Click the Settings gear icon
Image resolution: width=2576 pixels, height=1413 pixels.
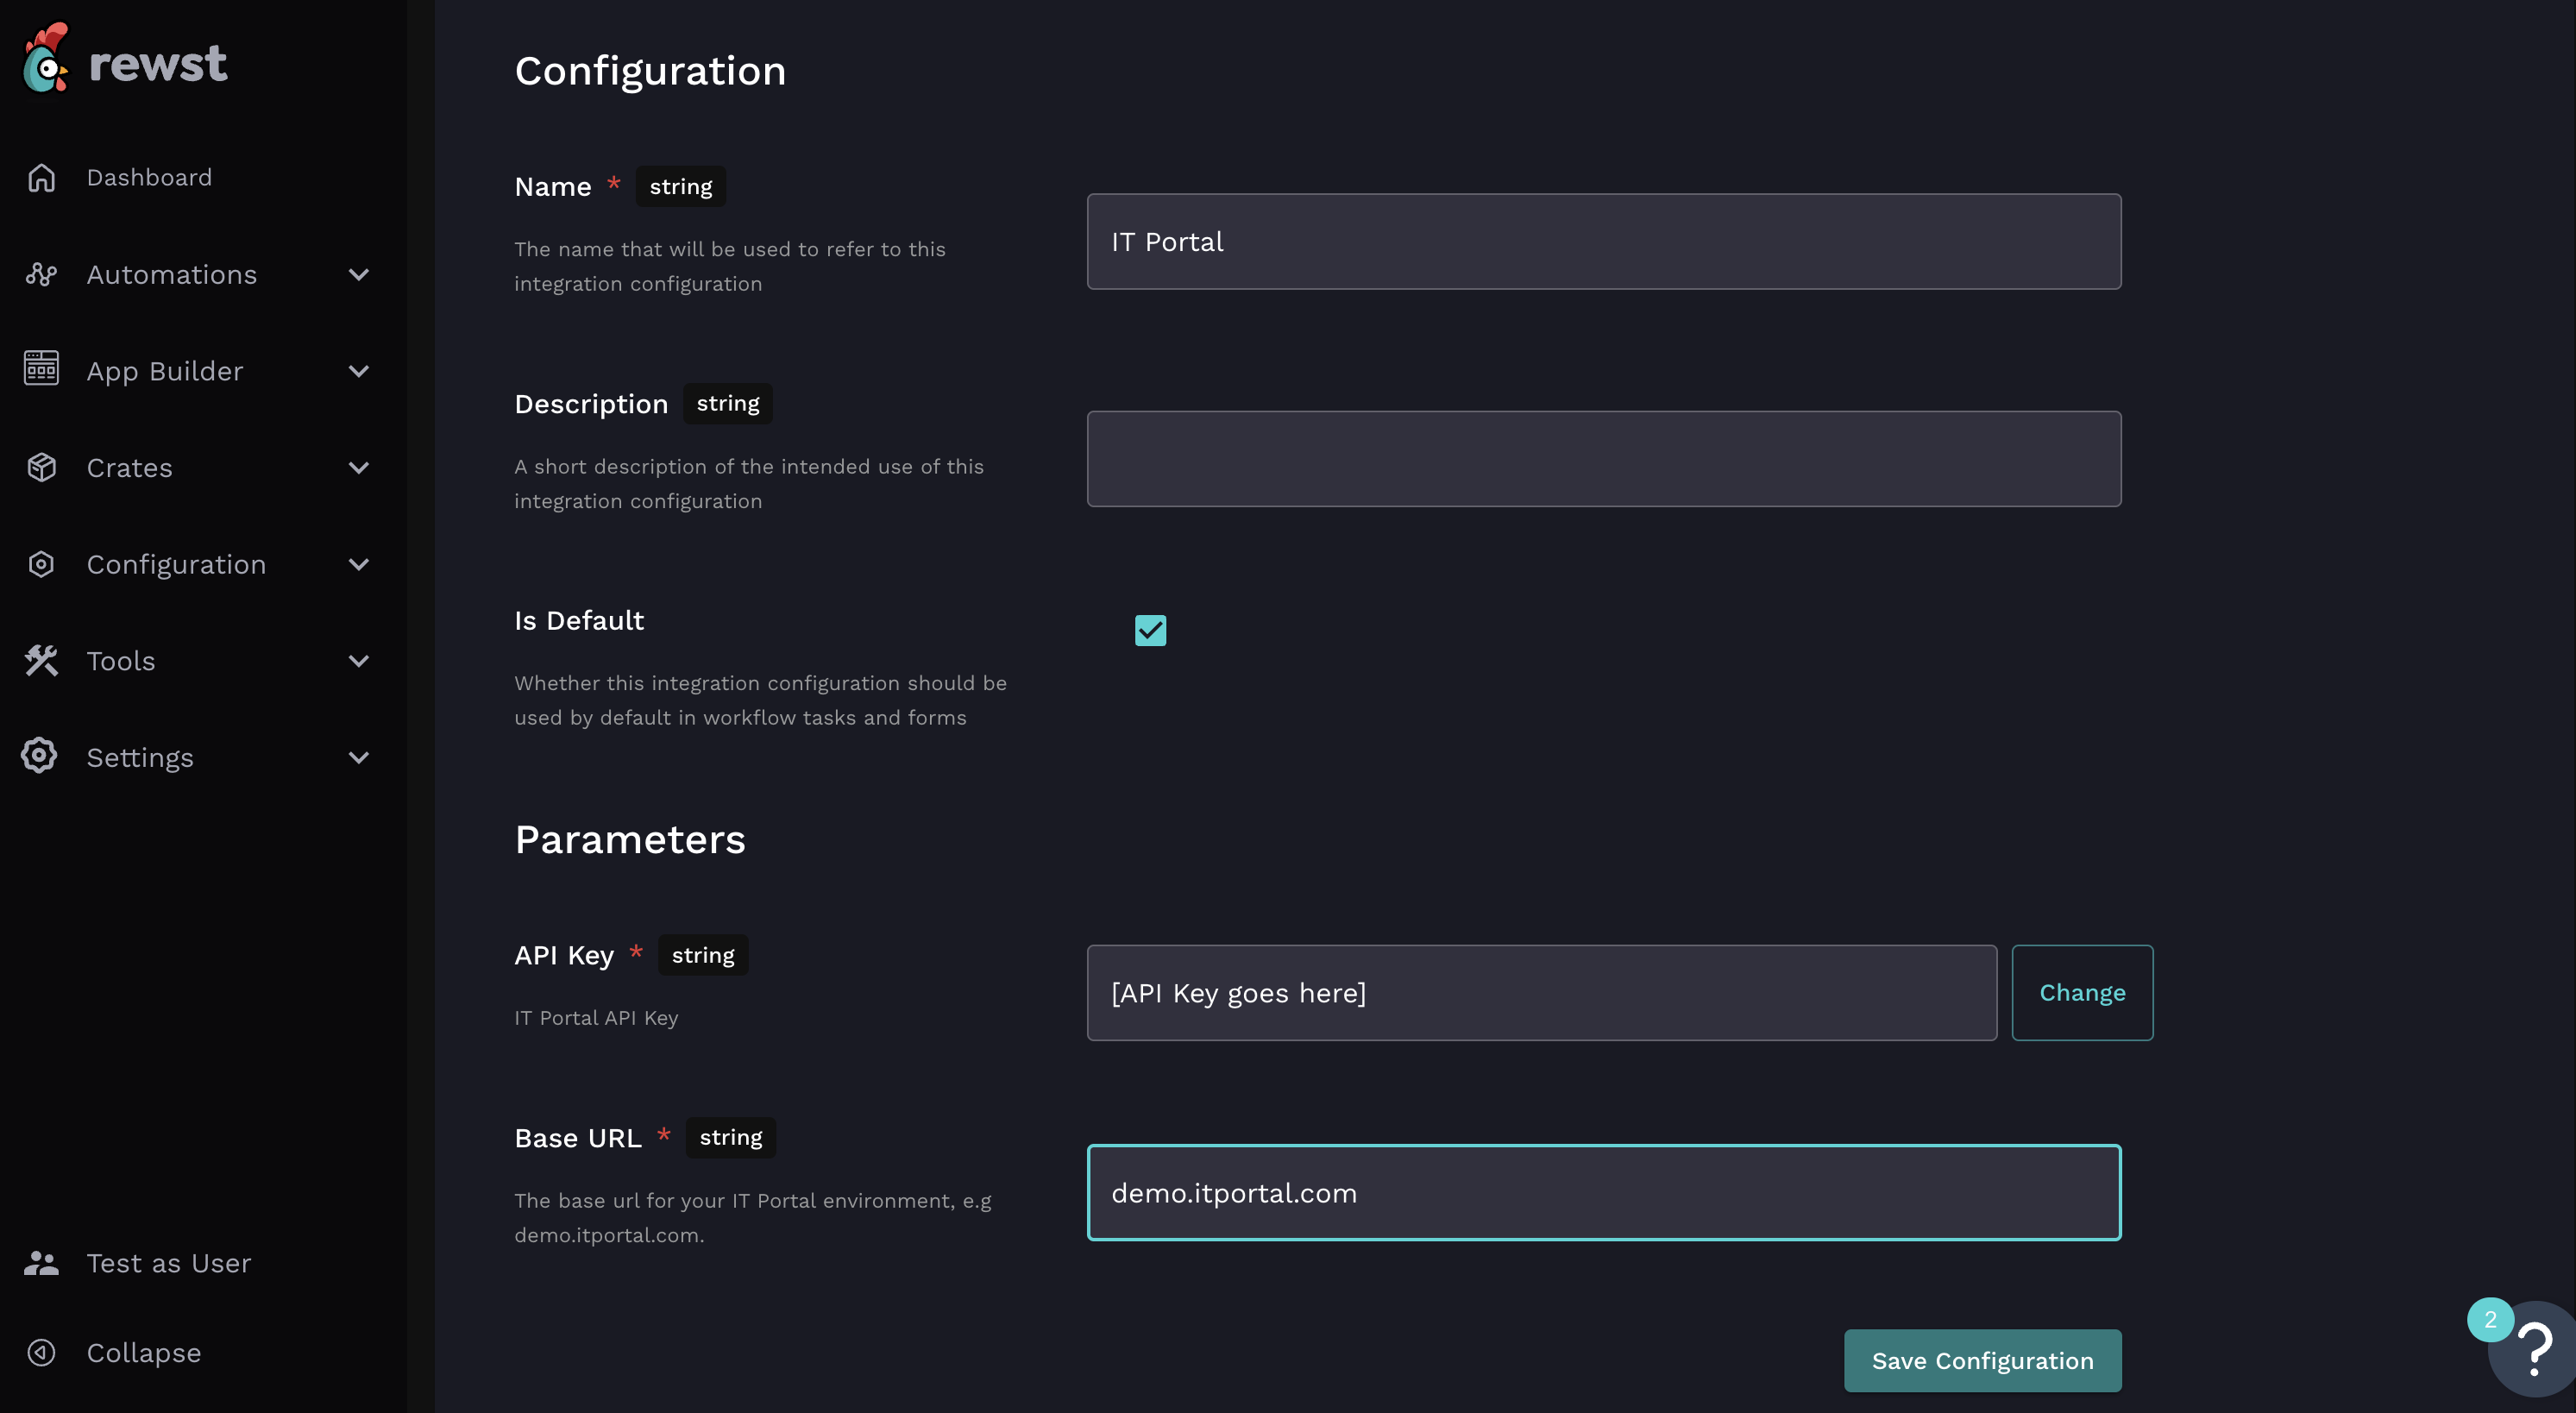(40, 756)
